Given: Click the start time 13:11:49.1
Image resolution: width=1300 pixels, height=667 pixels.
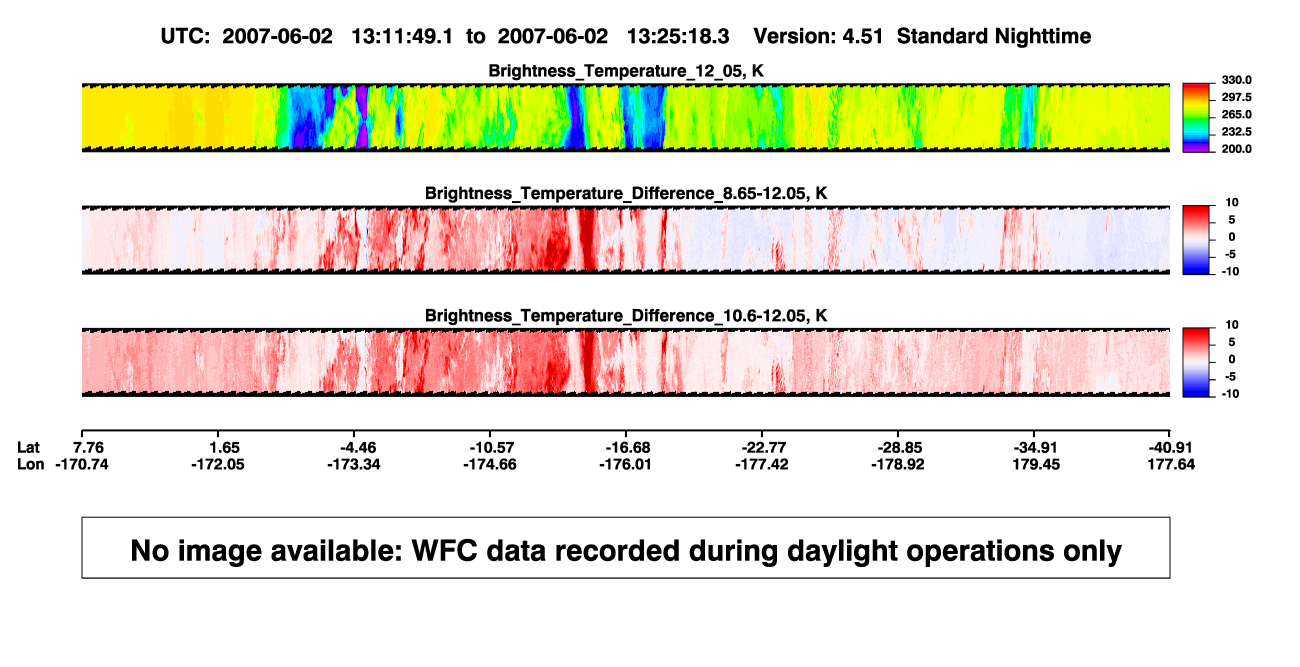Looking at the screenshot, I should click(x=402, y=37).
